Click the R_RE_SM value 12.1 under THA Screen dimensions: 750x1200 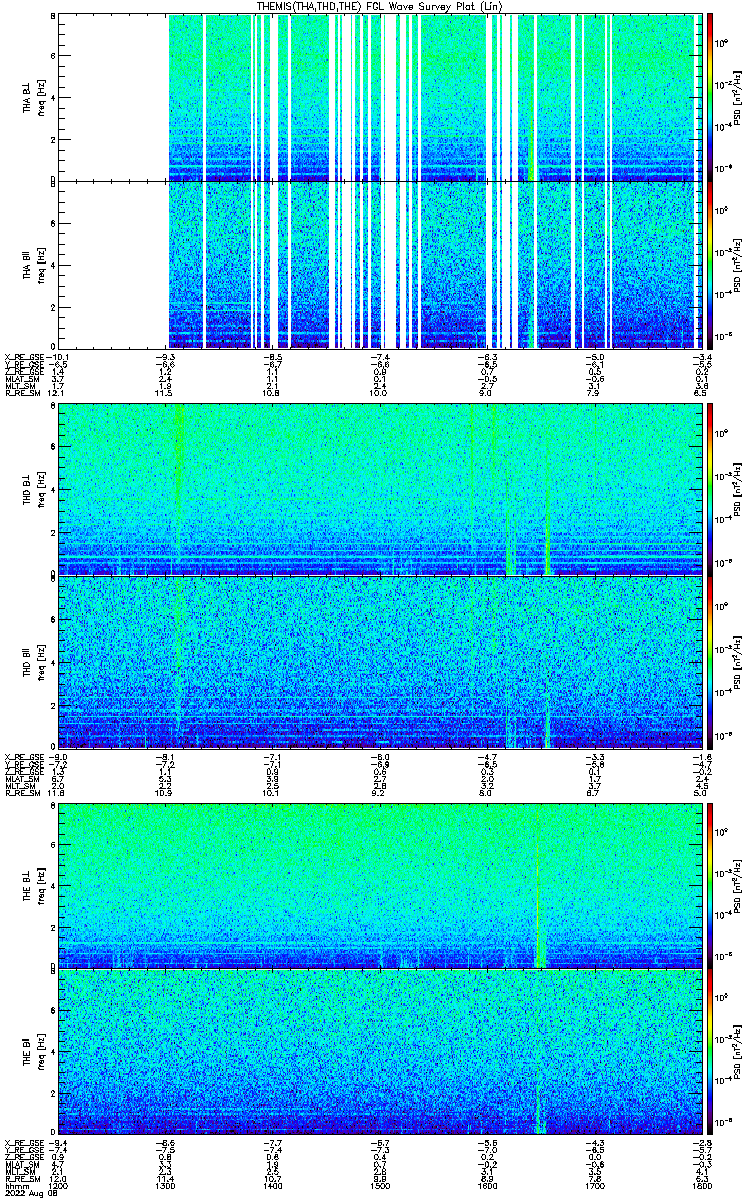click(x=57, y=392)
